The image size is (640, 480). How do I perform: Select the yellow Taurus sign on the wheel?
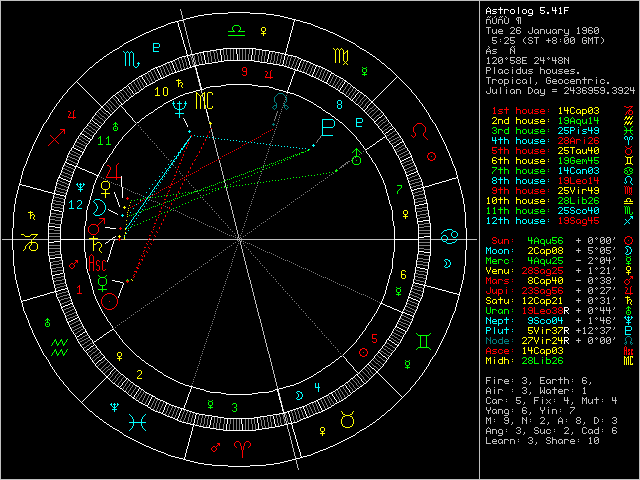[347, 420]
